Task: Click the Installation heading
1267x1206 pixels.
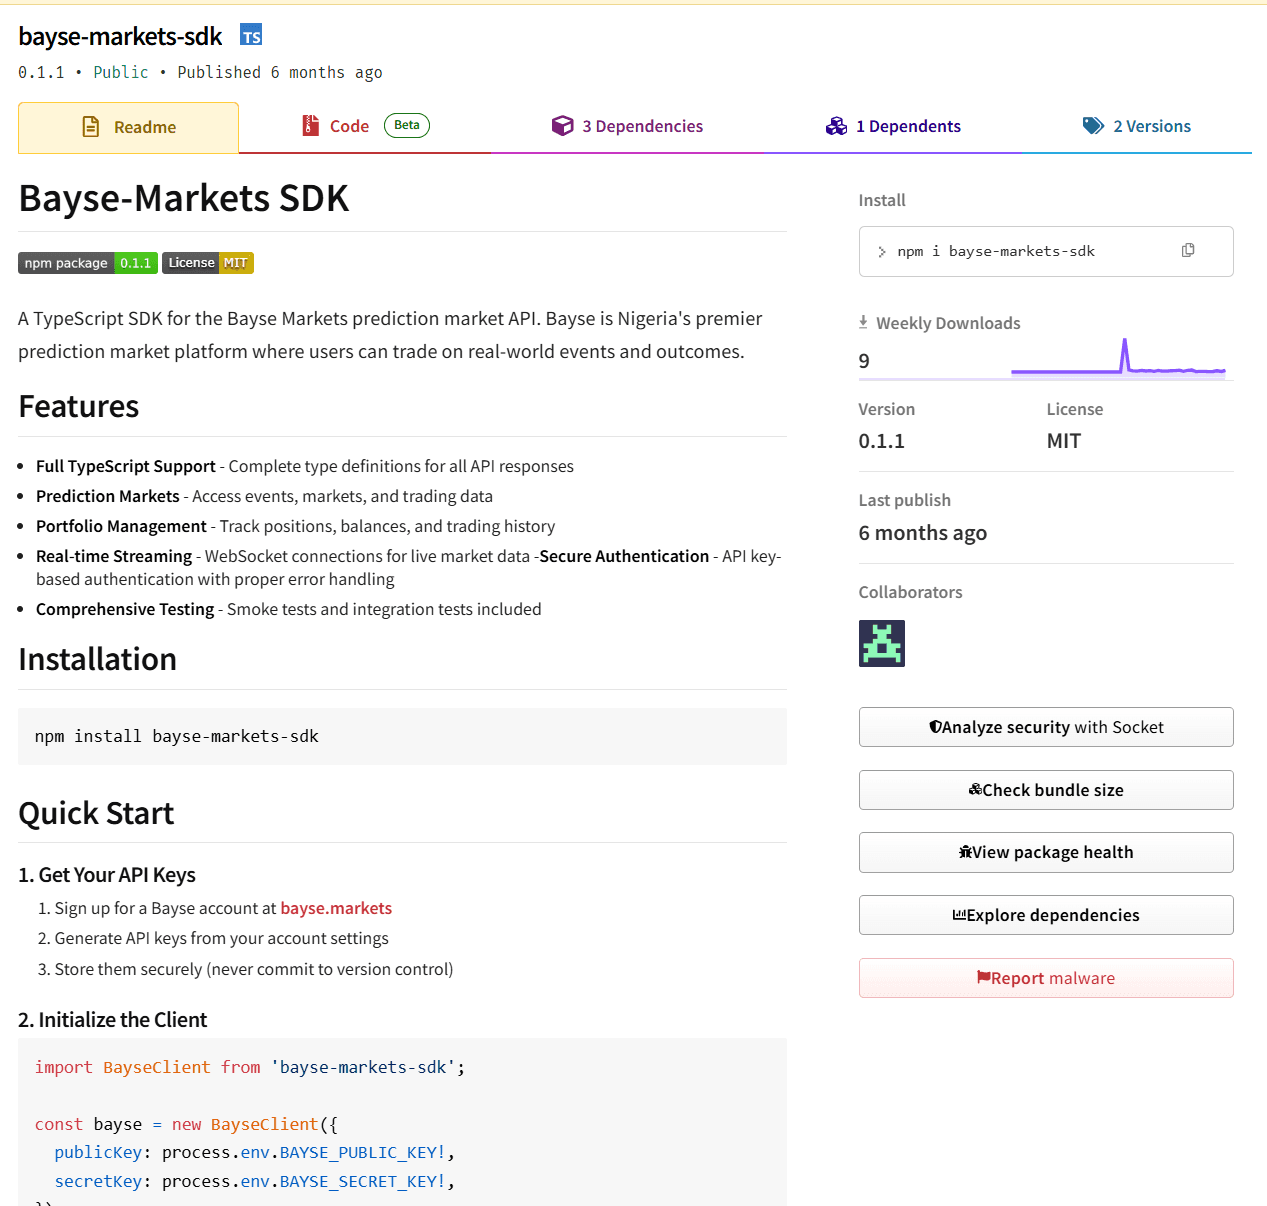Action: (x=98, y=660)
